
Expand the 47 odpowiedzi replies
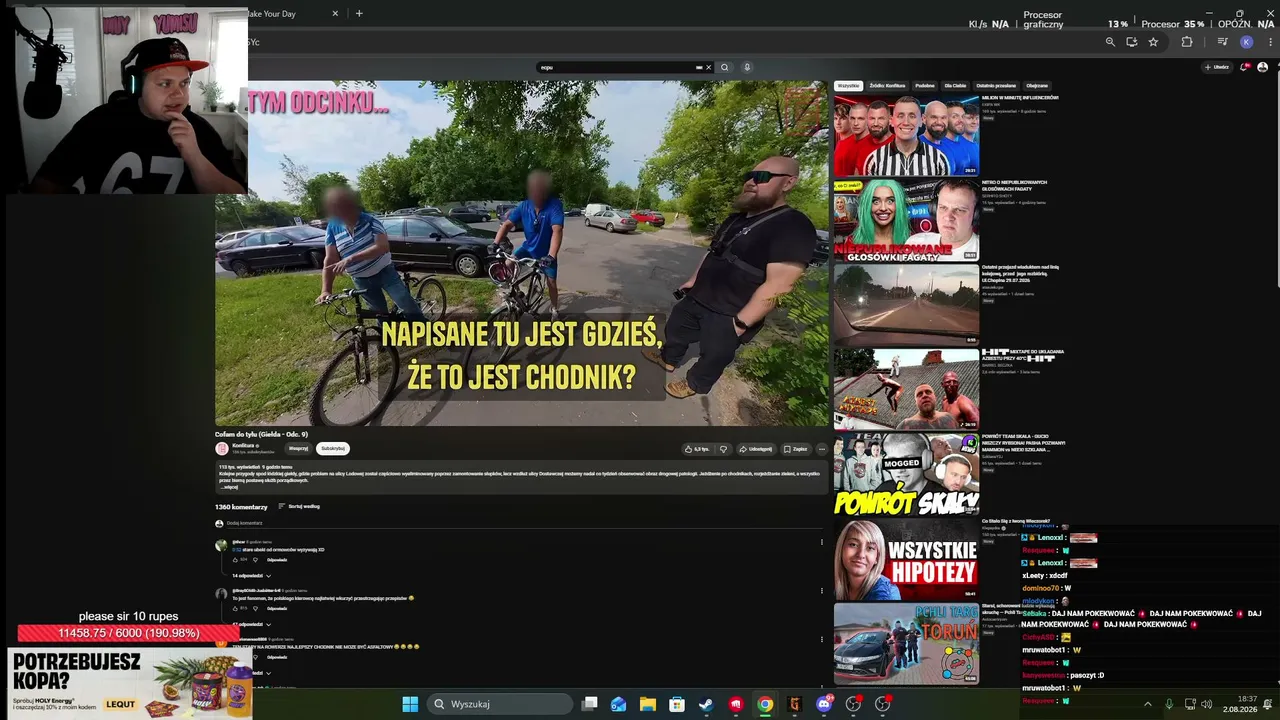[252, 624]
